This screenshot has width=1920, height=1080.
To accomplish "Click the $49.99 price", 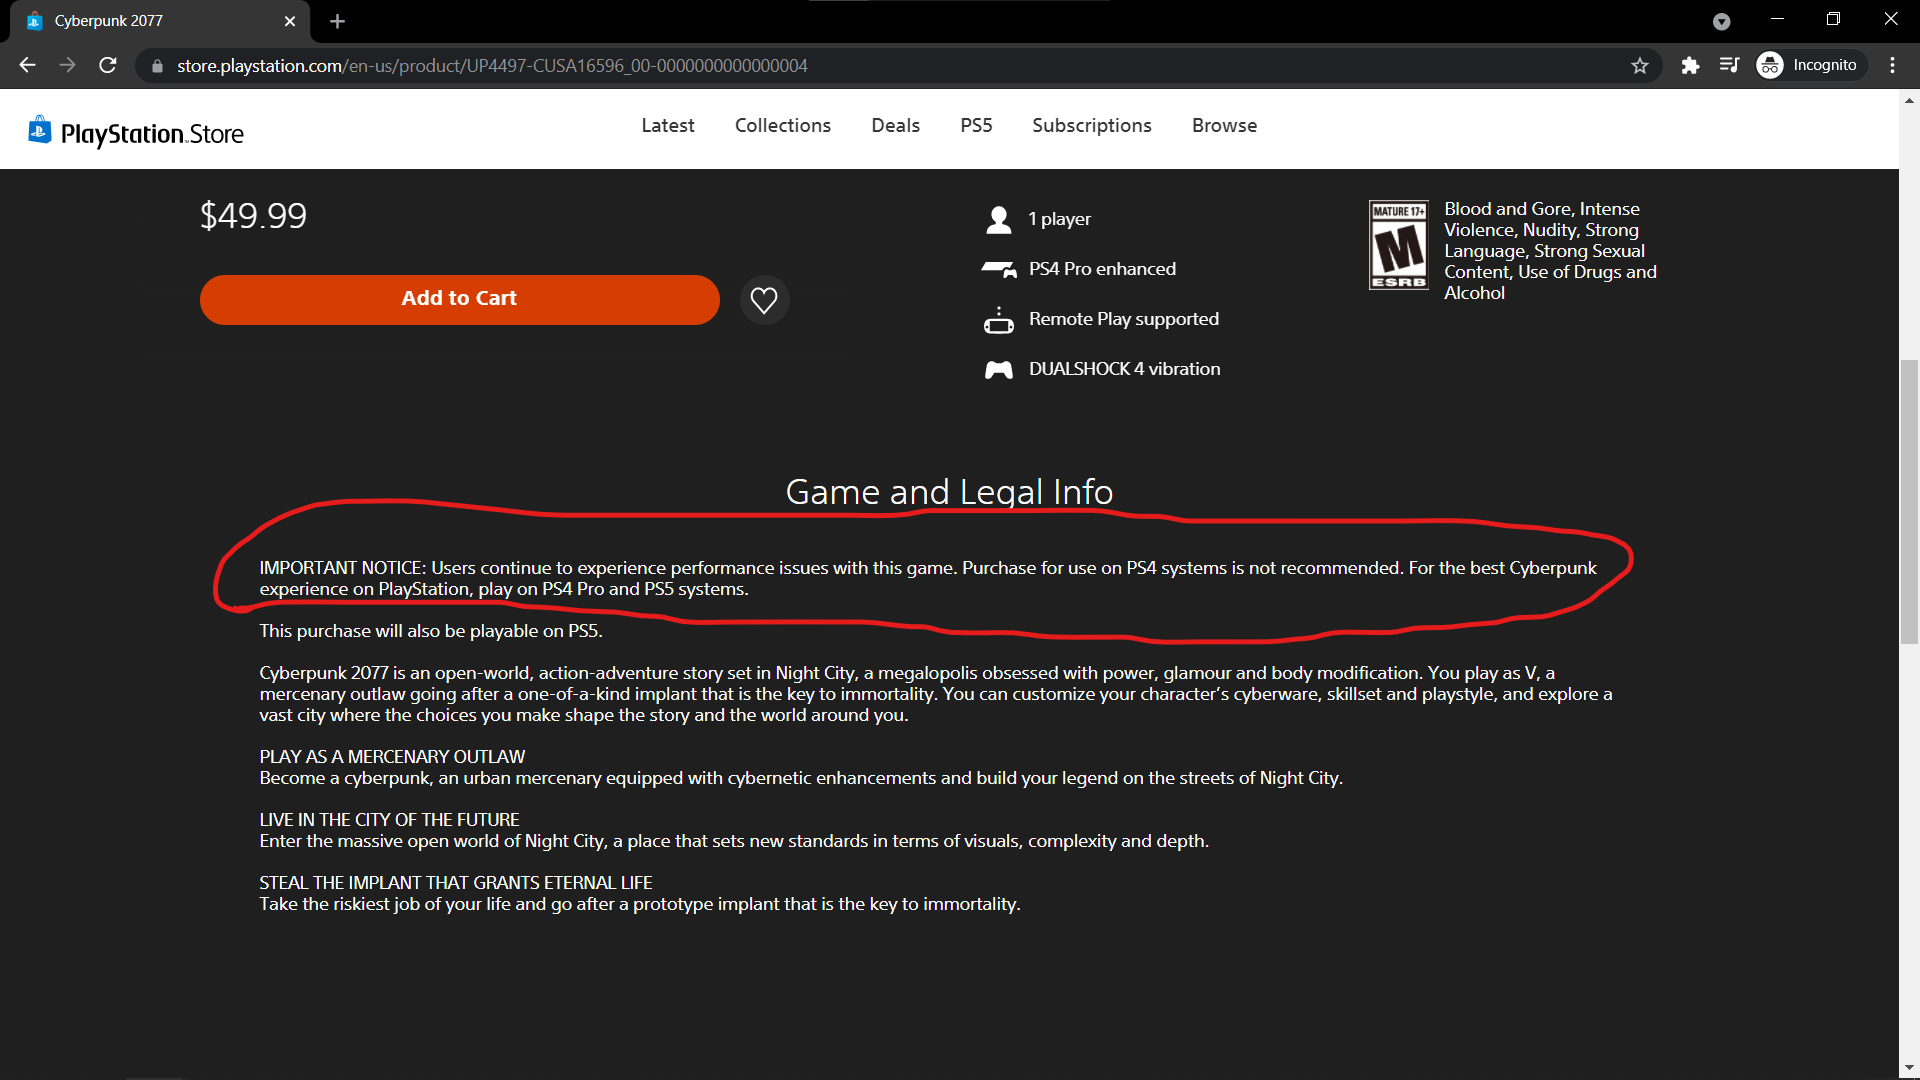I will [x=253, y=216].
